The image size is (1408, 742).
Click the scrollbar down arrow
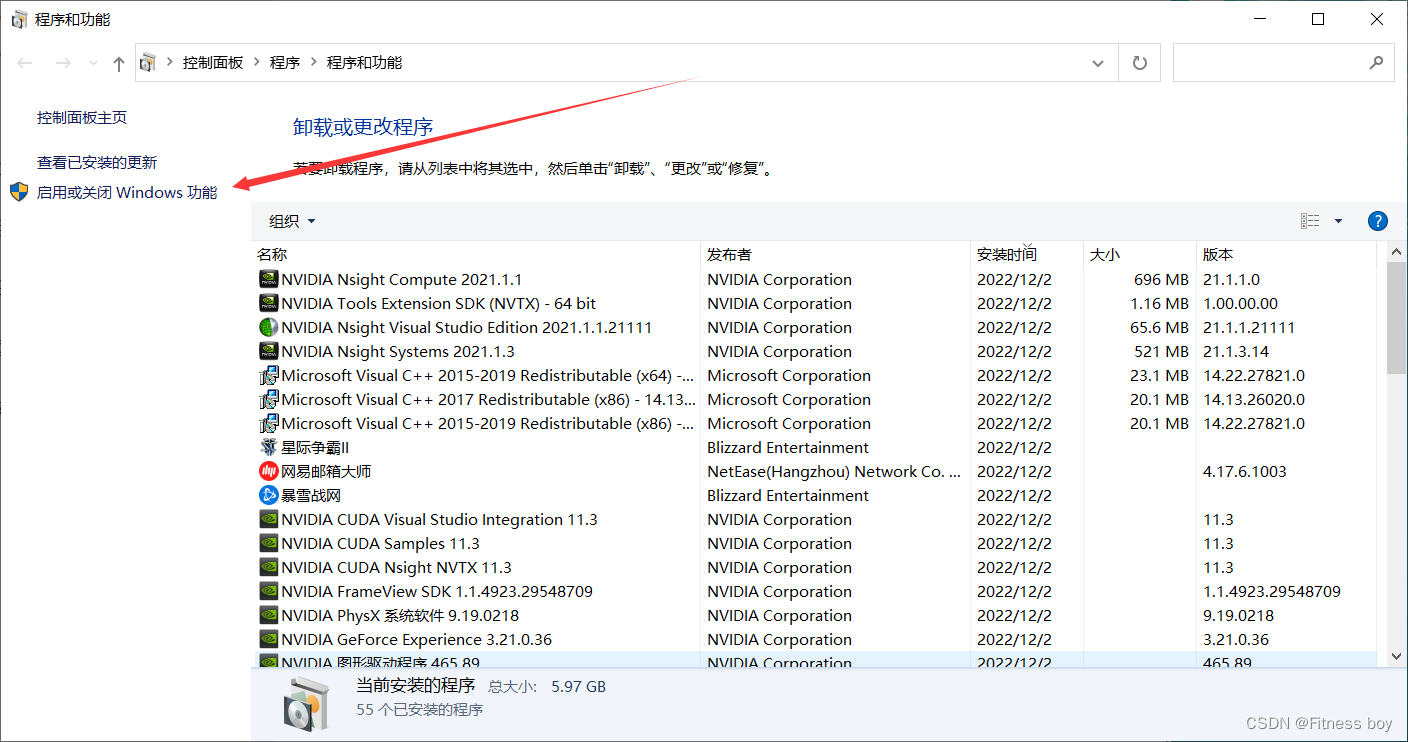[1397, 656]
